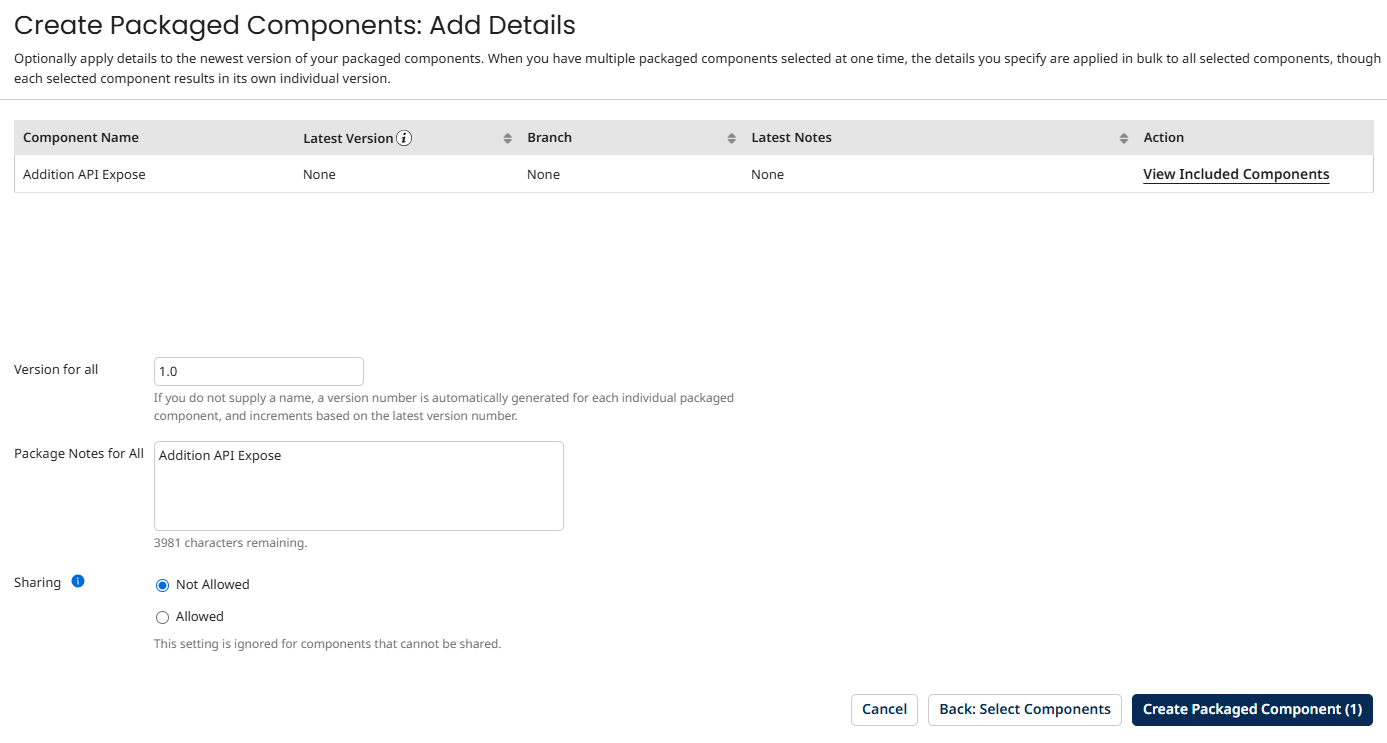Click the Branch column header label
The width and height of the screenshot is (1387, 743).
click(550, 137)
